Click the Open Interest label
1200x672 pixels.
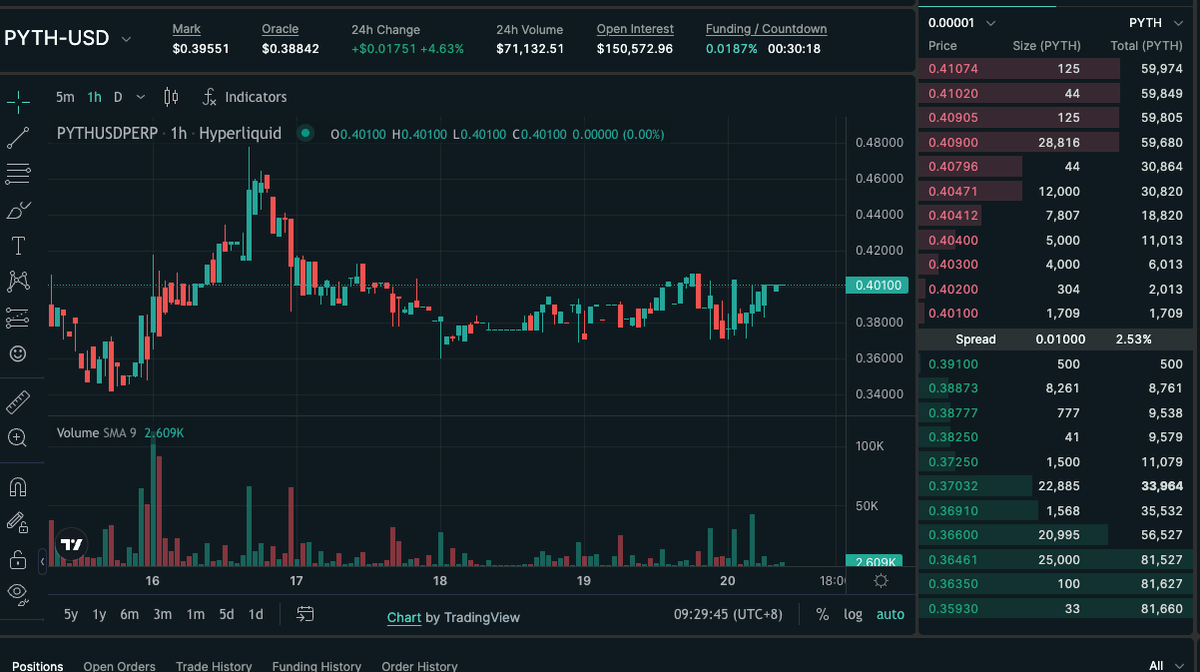(635, 29)
